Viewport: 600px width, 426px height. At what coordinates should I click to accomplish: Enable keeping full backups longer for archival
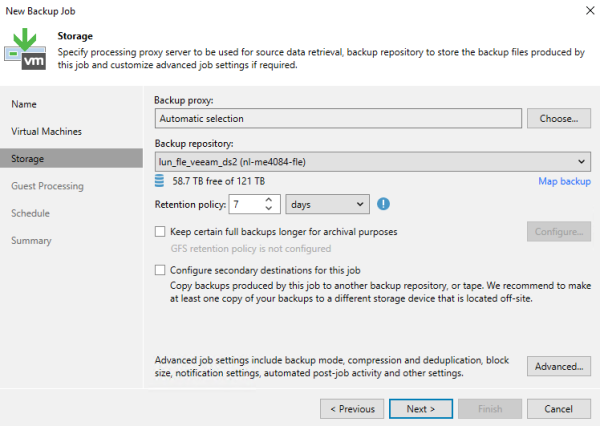point(160,232)
